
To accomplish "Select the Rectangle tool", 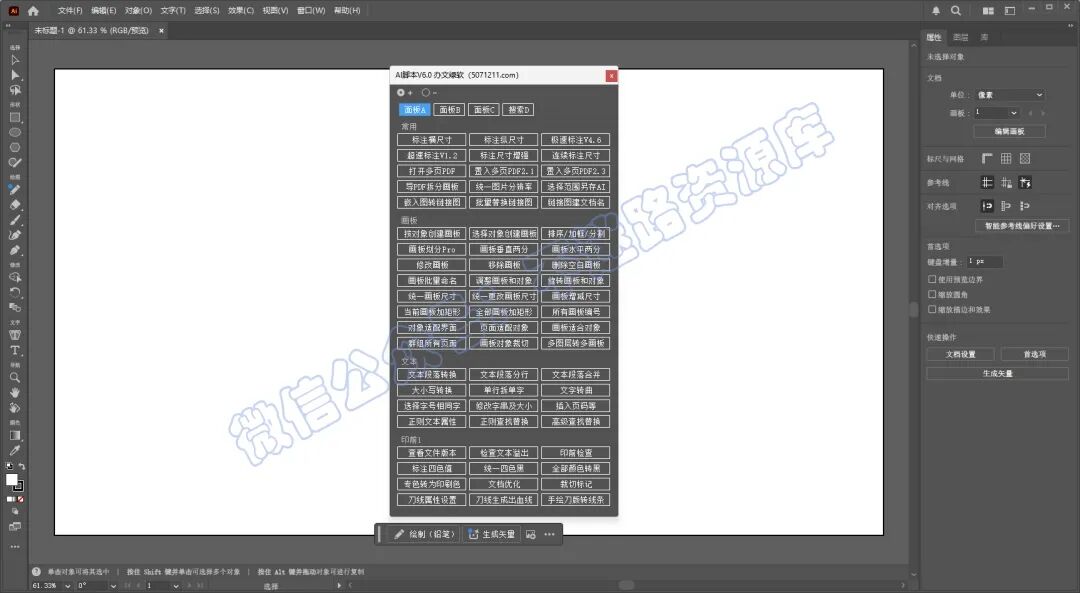I will tap(14, 118).
